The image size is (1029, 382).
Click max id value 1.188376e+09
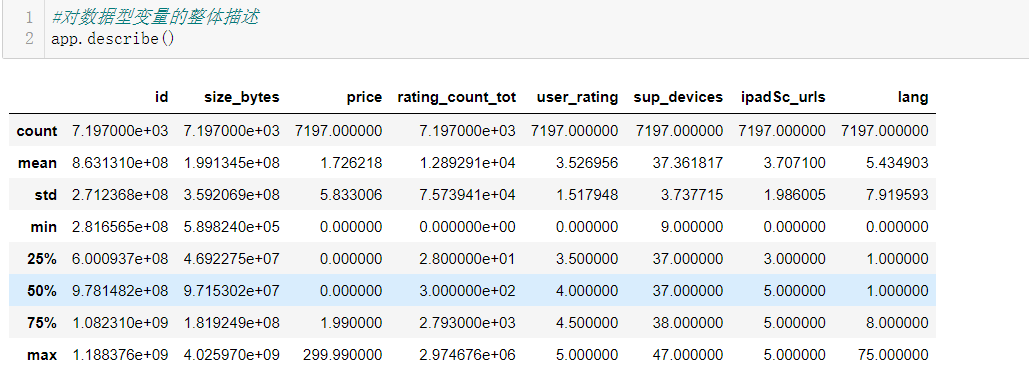pos(120,356)
